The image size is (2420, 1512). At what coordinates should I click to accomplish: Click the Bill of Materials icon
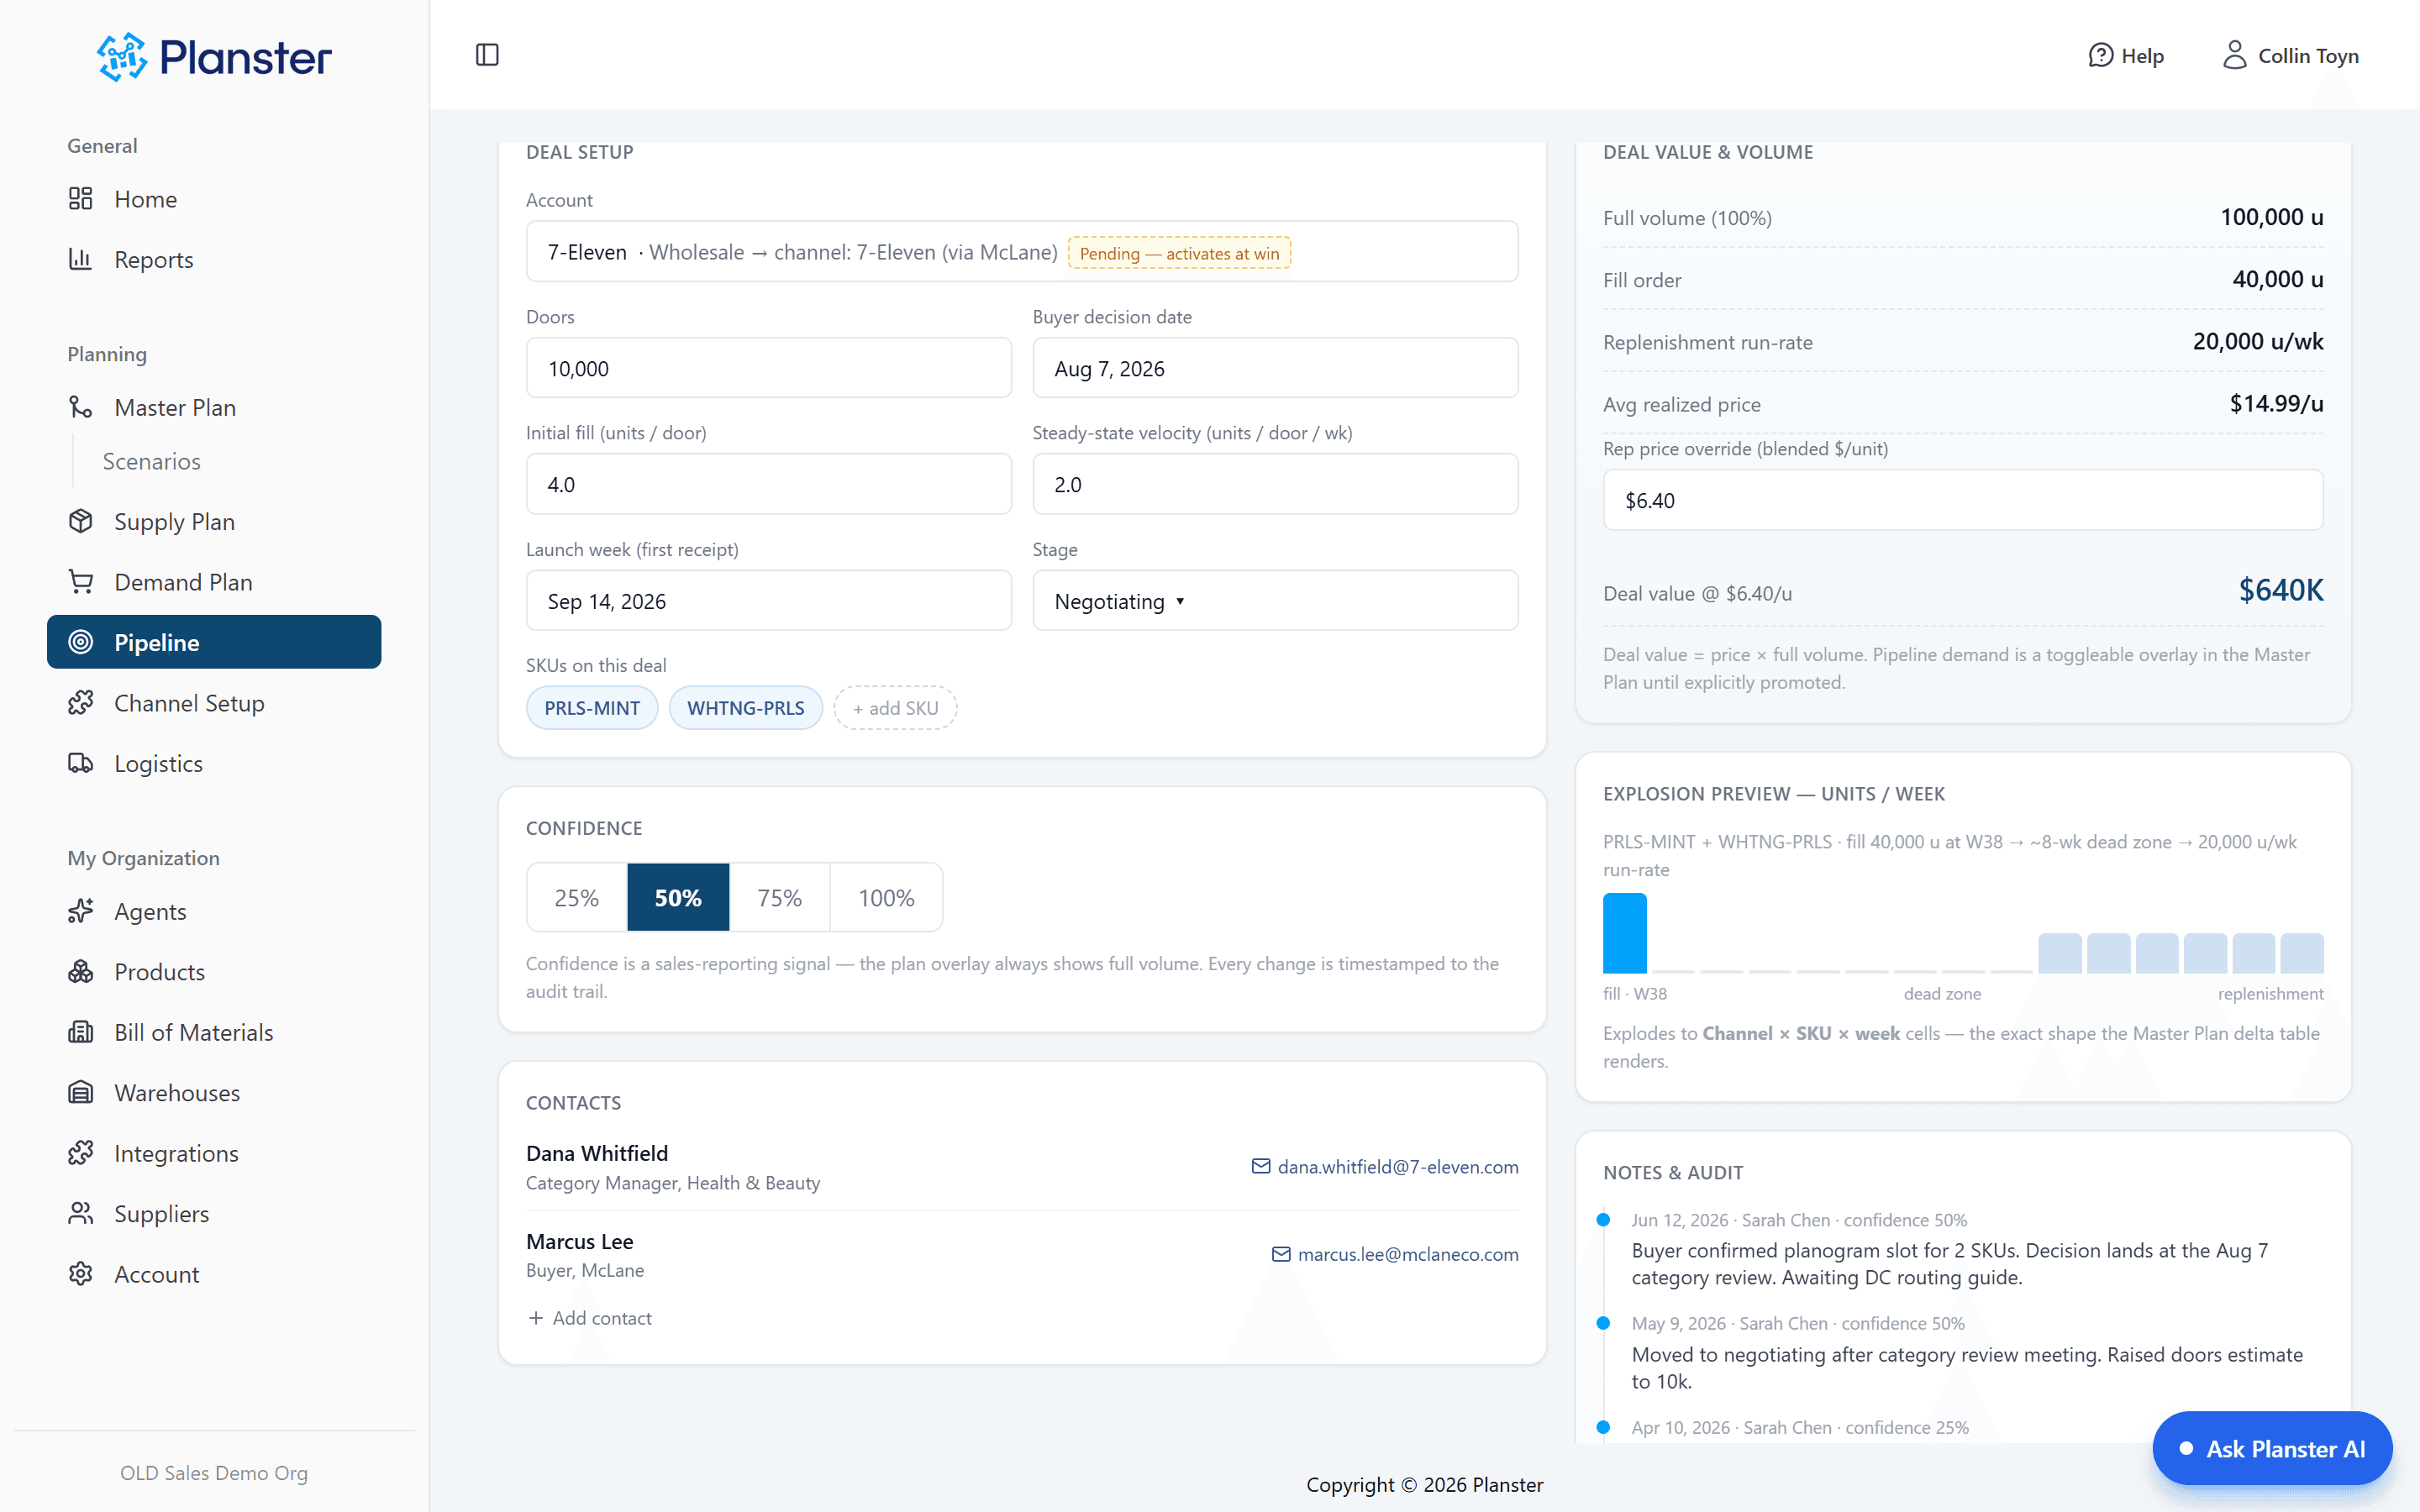pos(81,1032)
